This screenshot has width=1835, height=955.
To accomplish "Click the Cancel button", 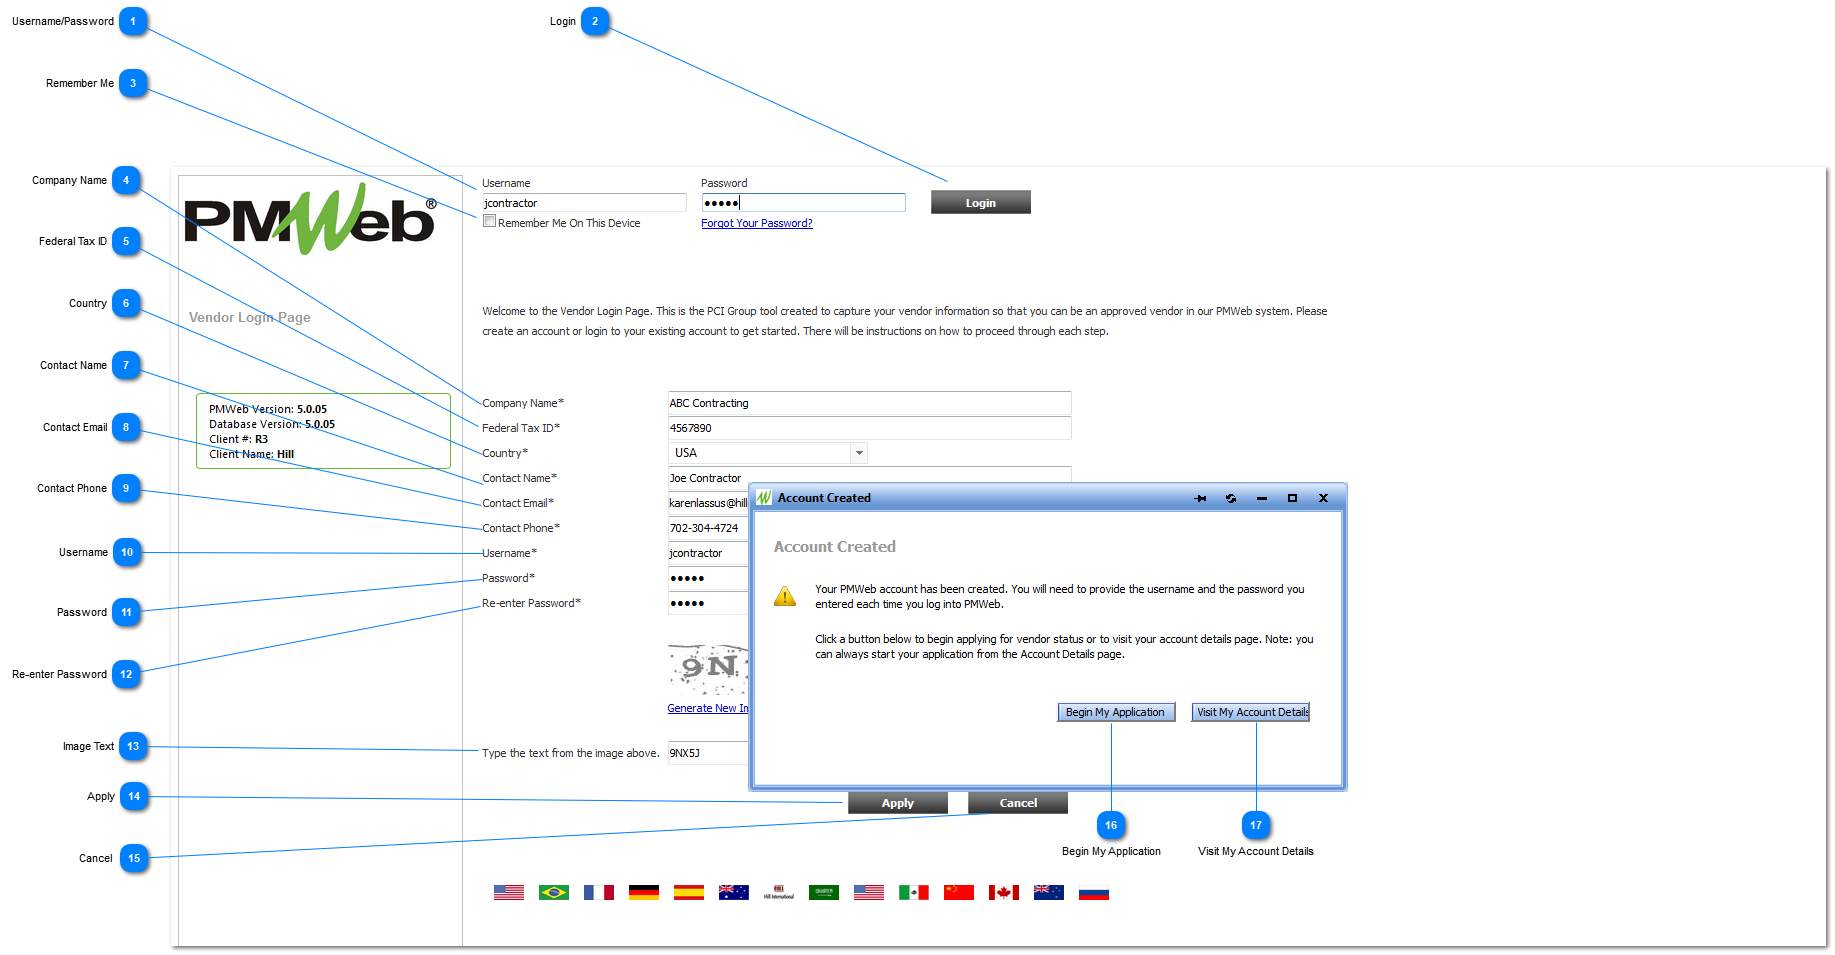I will pyautogui.click(x=1017, y=803).
